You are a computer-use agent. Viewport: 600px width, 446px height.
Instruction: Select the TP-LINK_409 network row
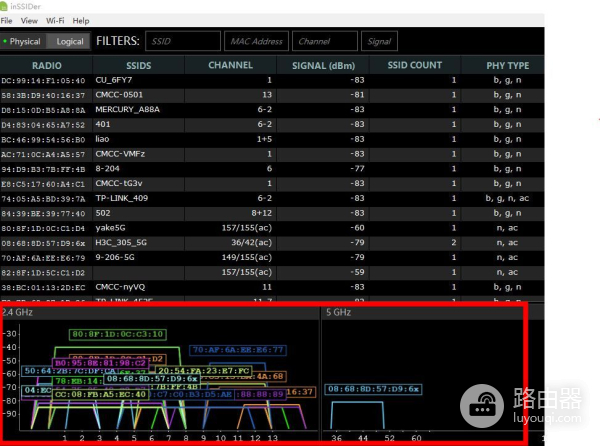click(x=121, y=198)
